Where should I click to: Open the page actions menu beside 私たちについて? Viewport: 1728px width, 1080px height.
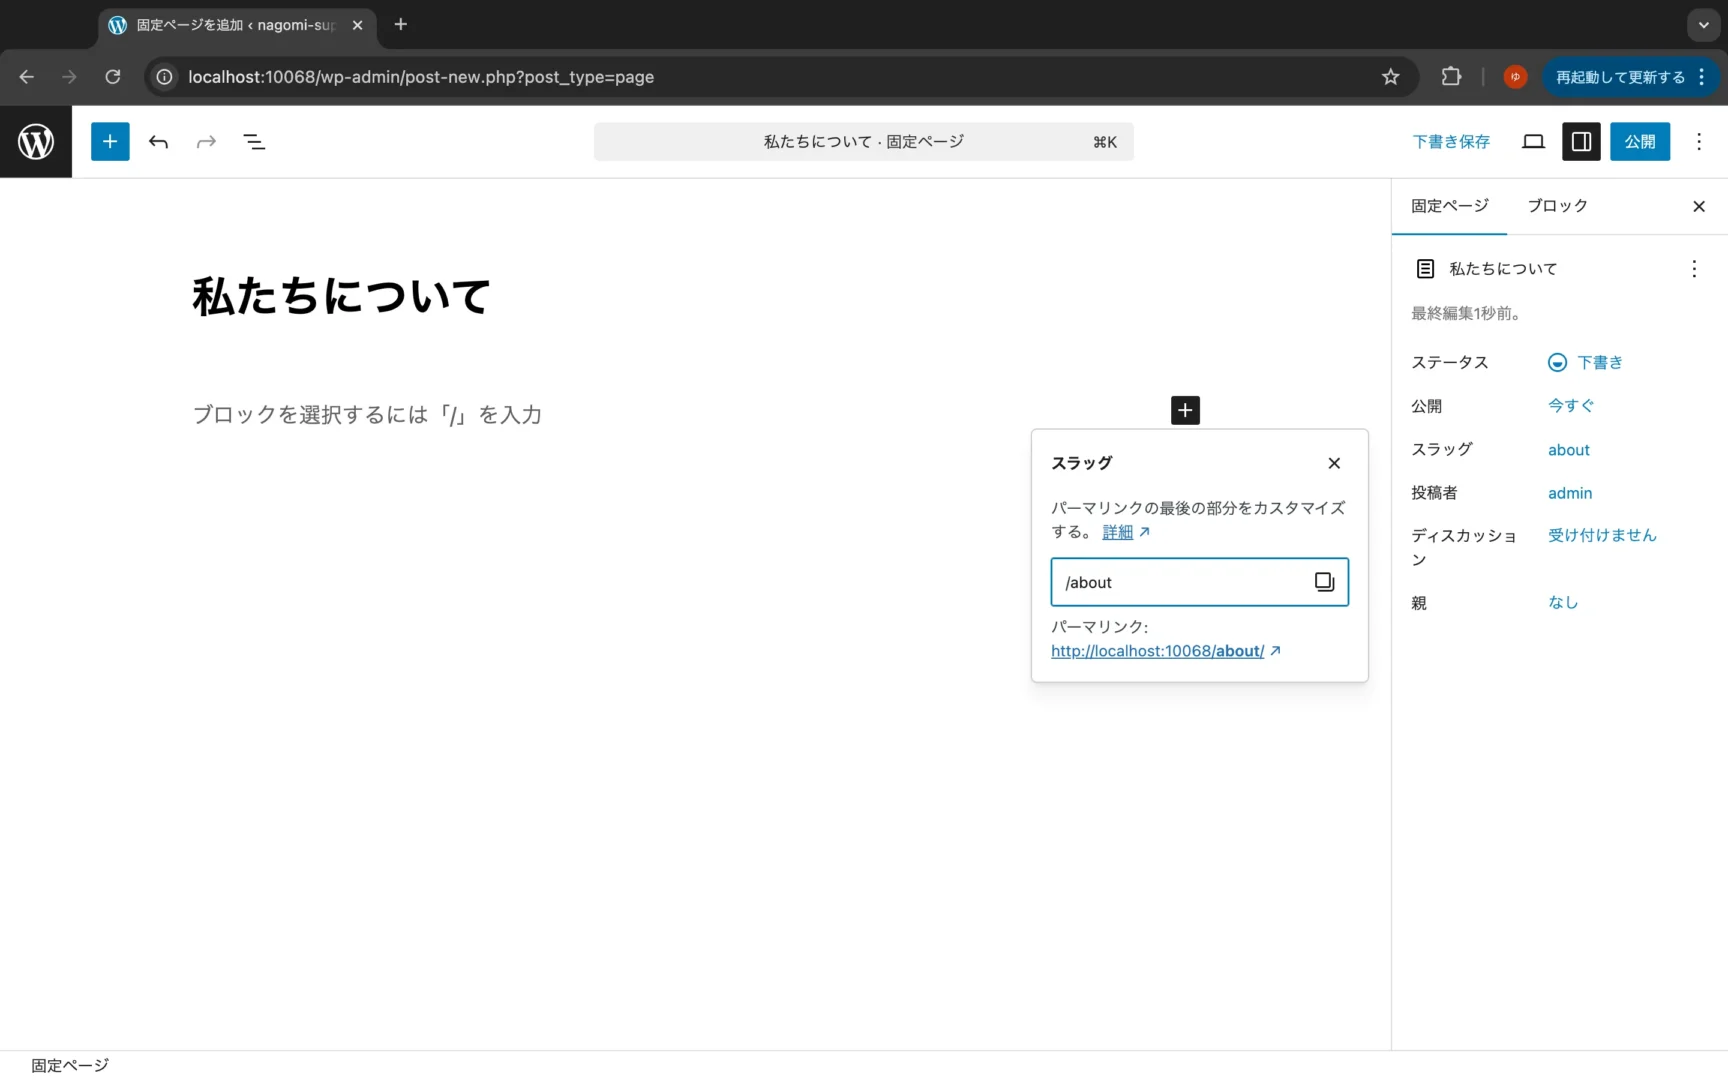pyautogui.click(x=1693, y=269)
